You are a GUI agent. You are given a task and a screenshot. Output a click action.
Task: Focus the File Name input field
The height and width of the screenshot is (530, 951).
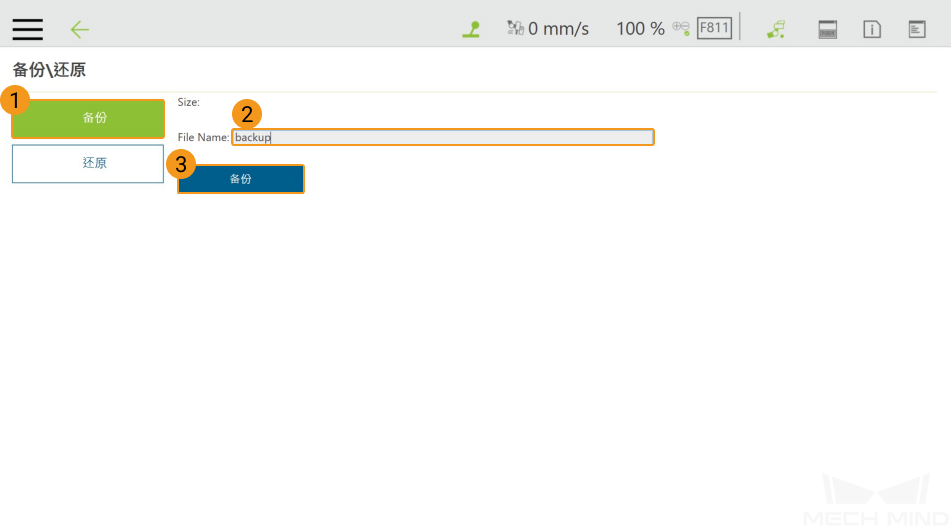pos(443,137)
